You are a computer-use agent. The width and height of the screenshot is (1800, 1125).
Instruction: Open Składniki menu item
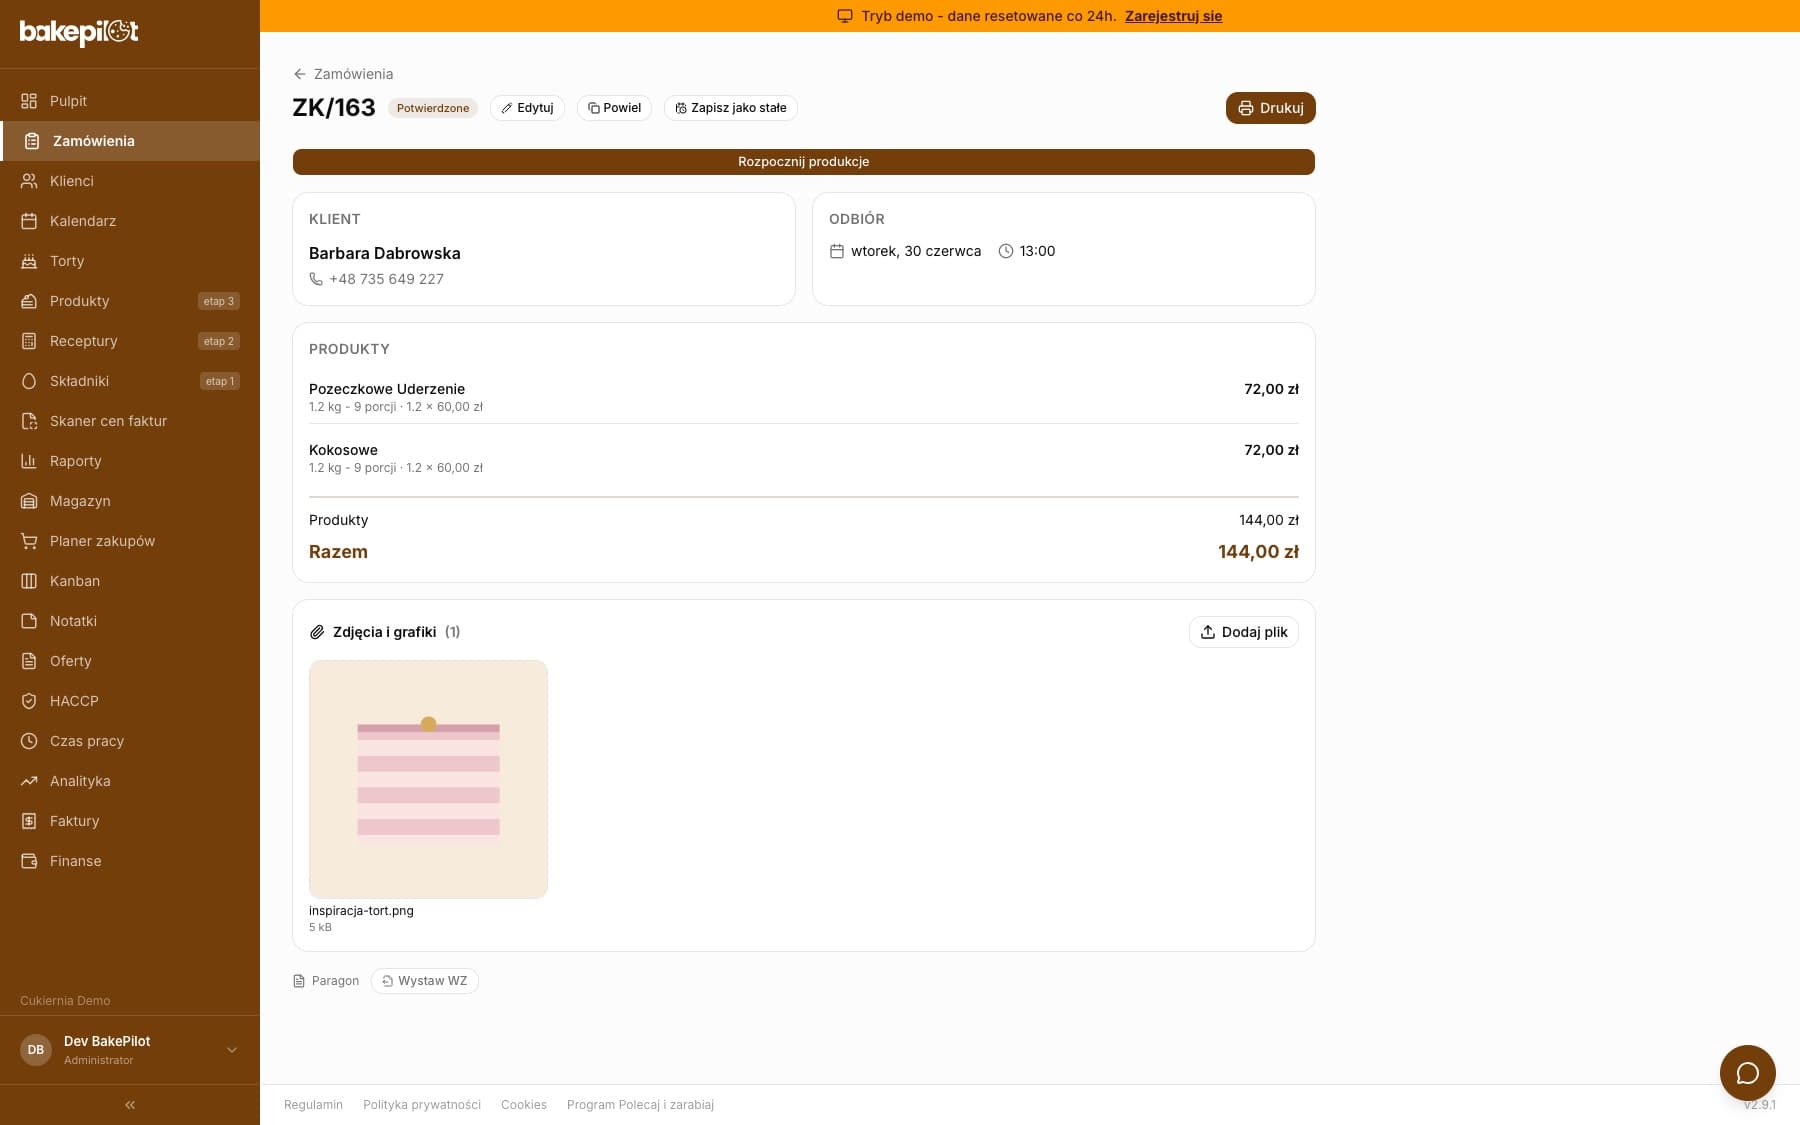coord(130,381)
